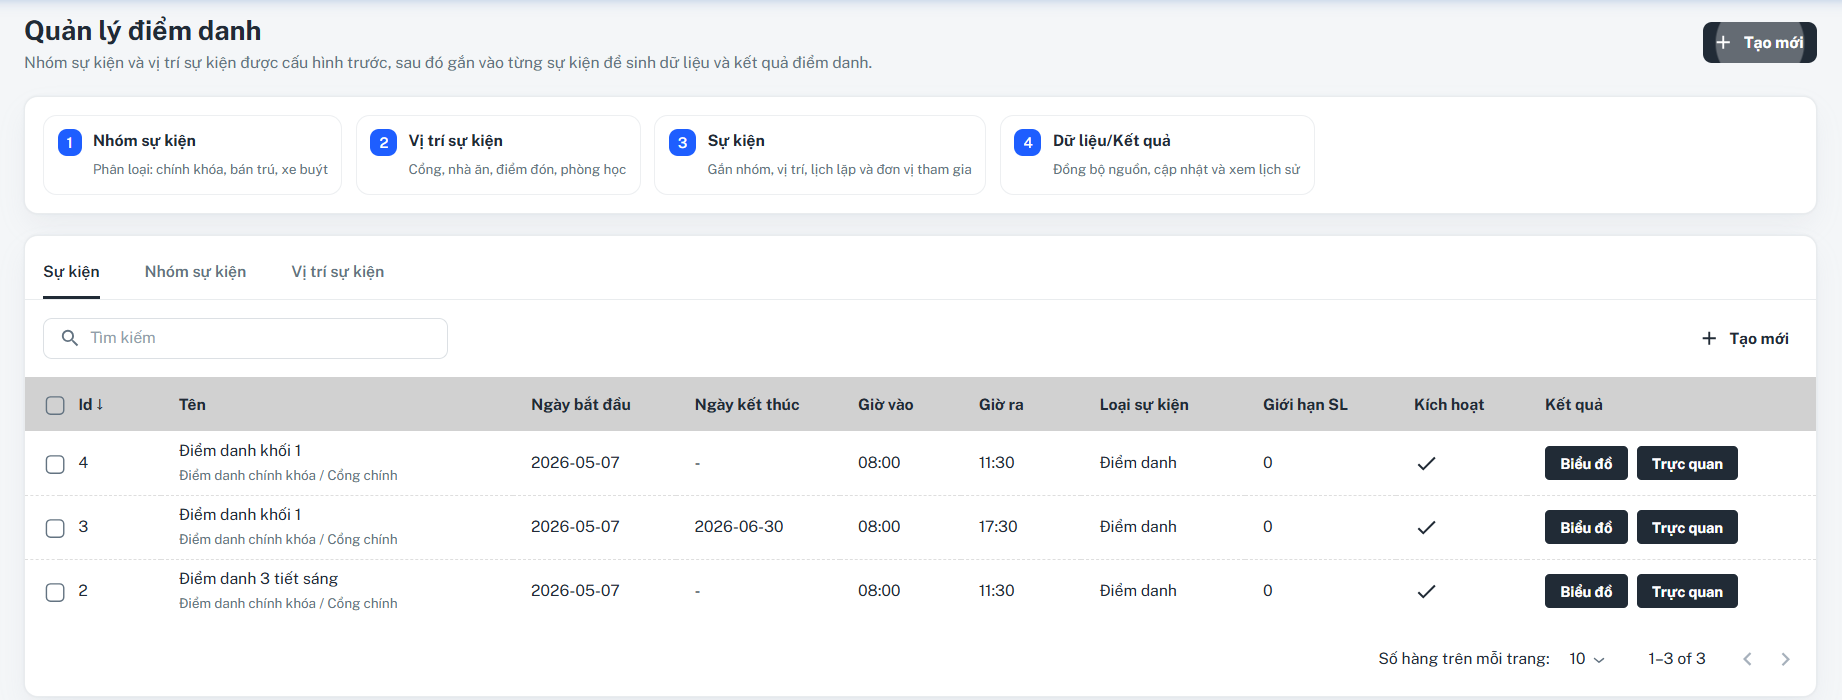Click the Số hàng trên mỗi trang label
This screenshot has height=700, width=1842.
point(1464,659)
